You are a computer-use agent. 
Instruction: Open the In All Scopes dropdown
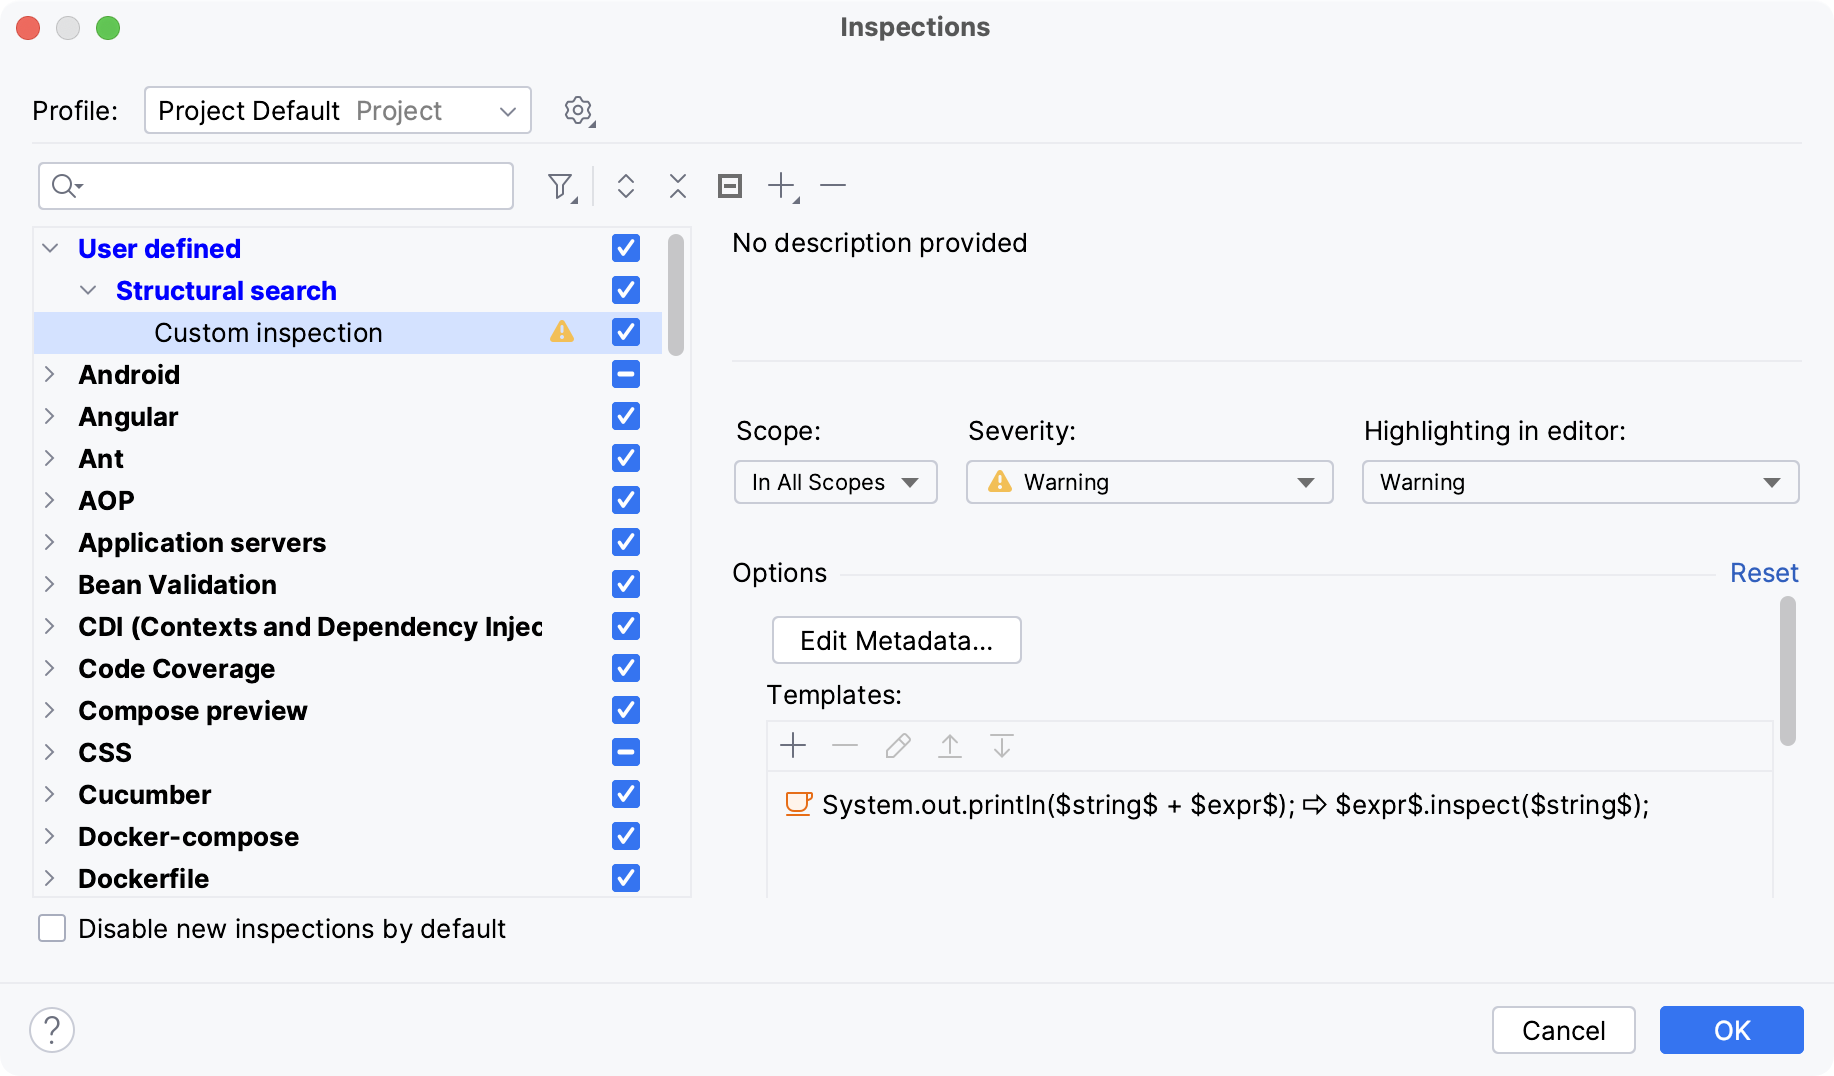tap(835, 482)
